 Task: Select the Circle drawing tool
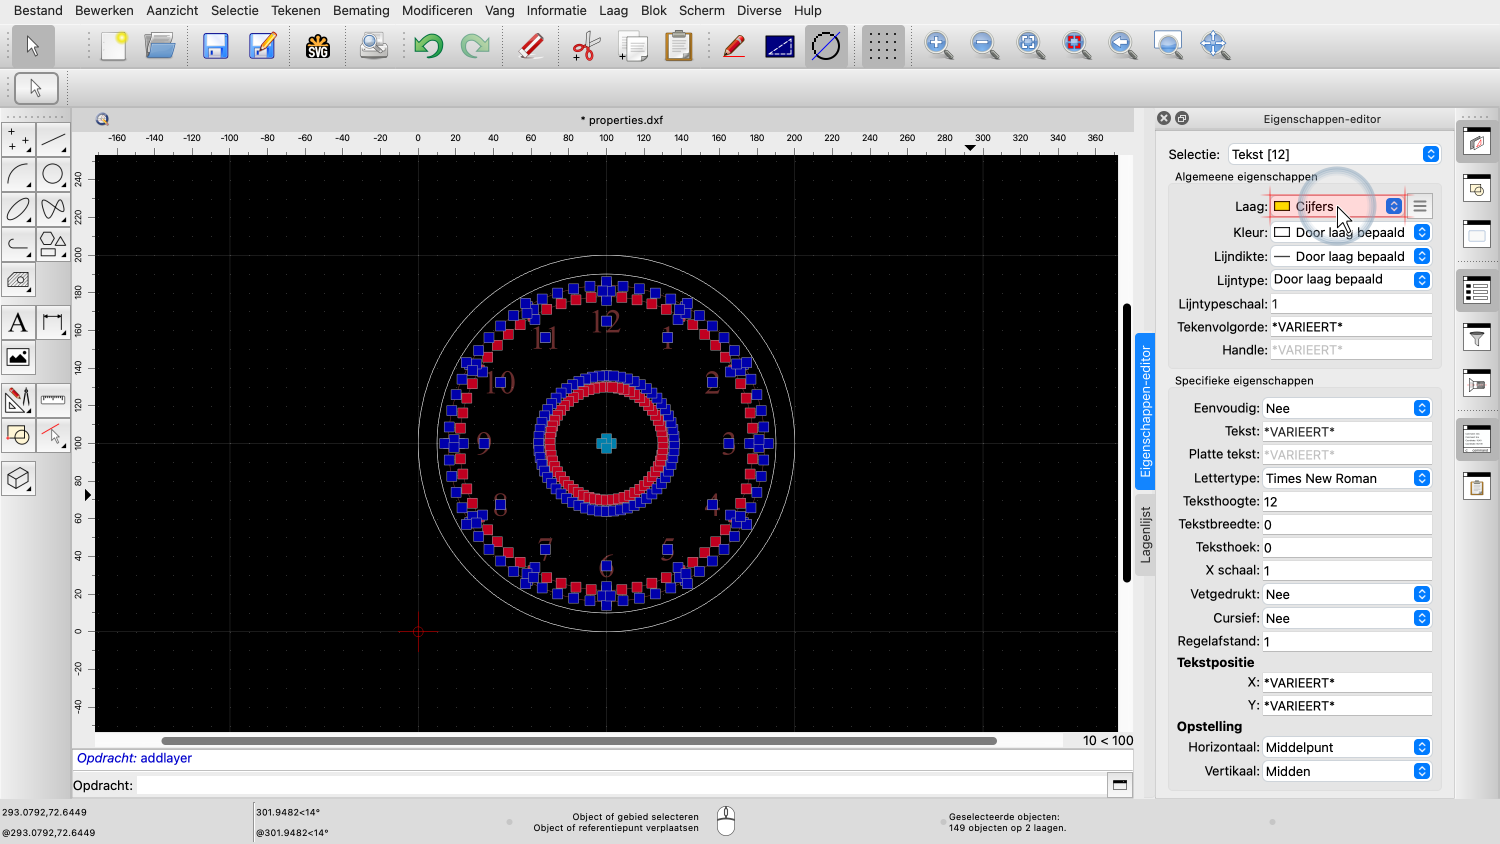pos(53,175)
